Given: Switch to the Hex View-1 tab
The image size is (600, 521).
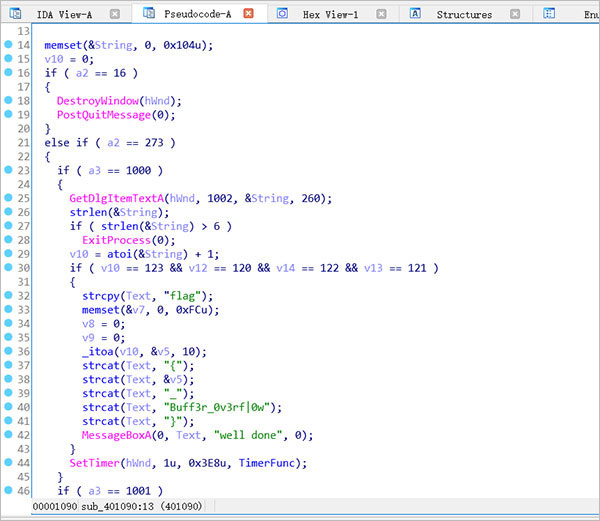Looking at the screenshot, I should [x=331, y=14].
